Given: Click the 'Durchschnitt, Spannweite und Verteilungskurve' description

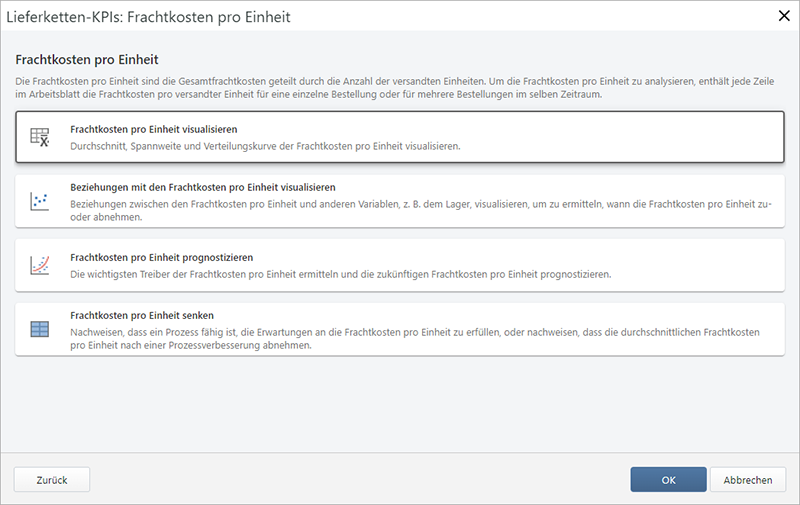Looking at the screenshot, I should tap(265, 146).
